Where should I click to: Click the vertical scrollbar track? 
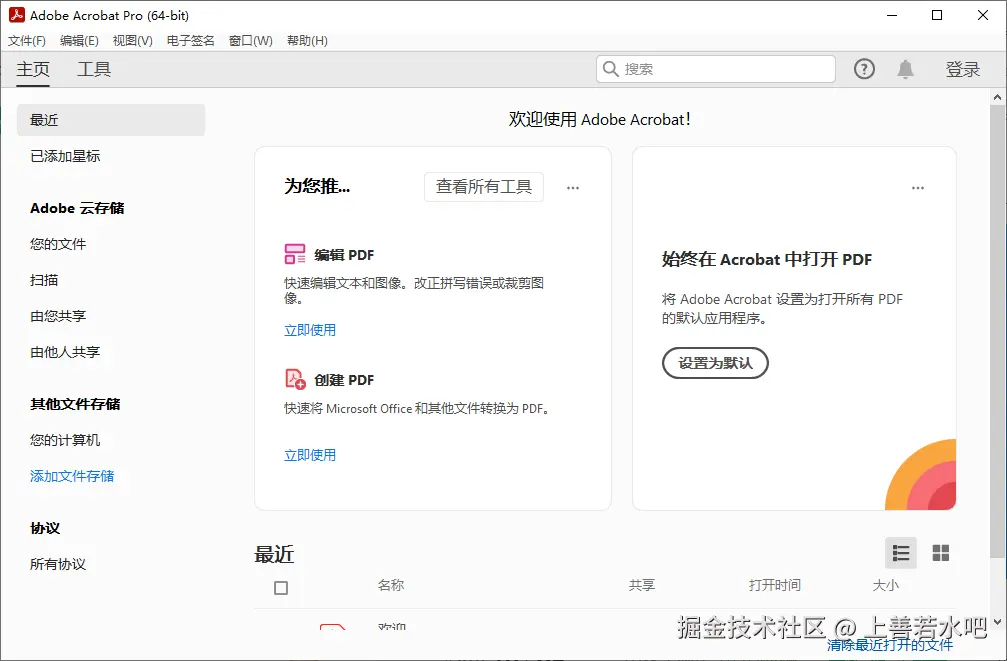[x=997, y=360]
